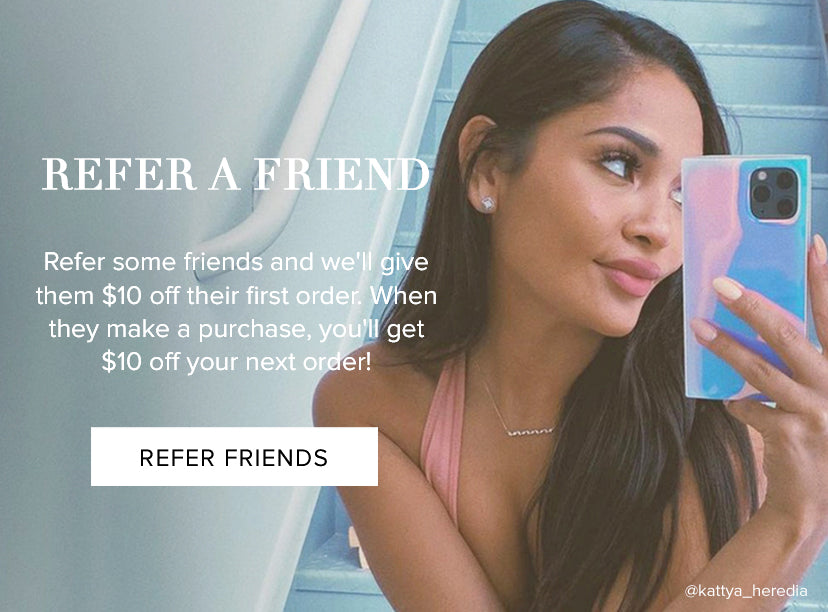Click the iridescent phone case in the photo
This screenshot has width=828, height=612.
pos(746,277)
